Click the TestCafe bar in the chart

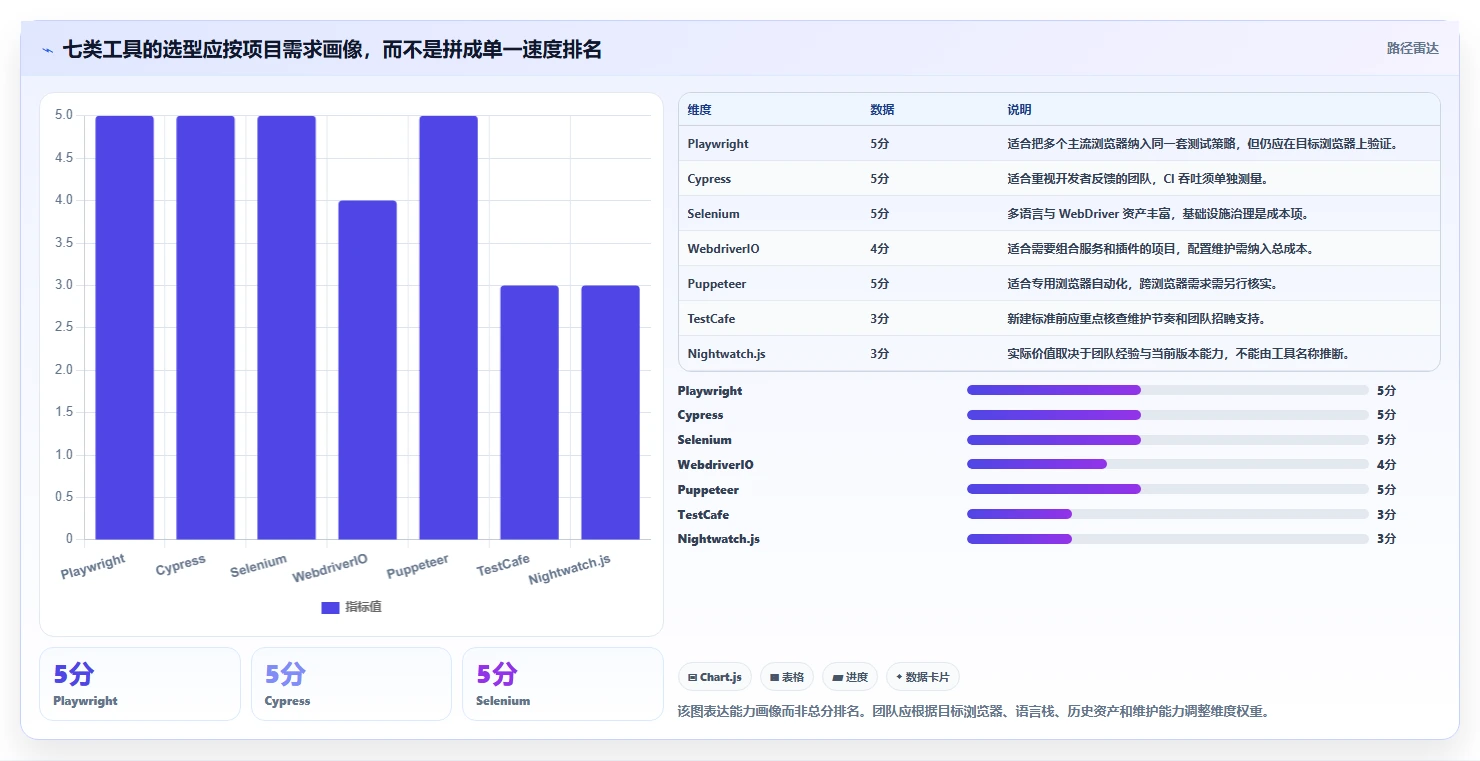529,413
